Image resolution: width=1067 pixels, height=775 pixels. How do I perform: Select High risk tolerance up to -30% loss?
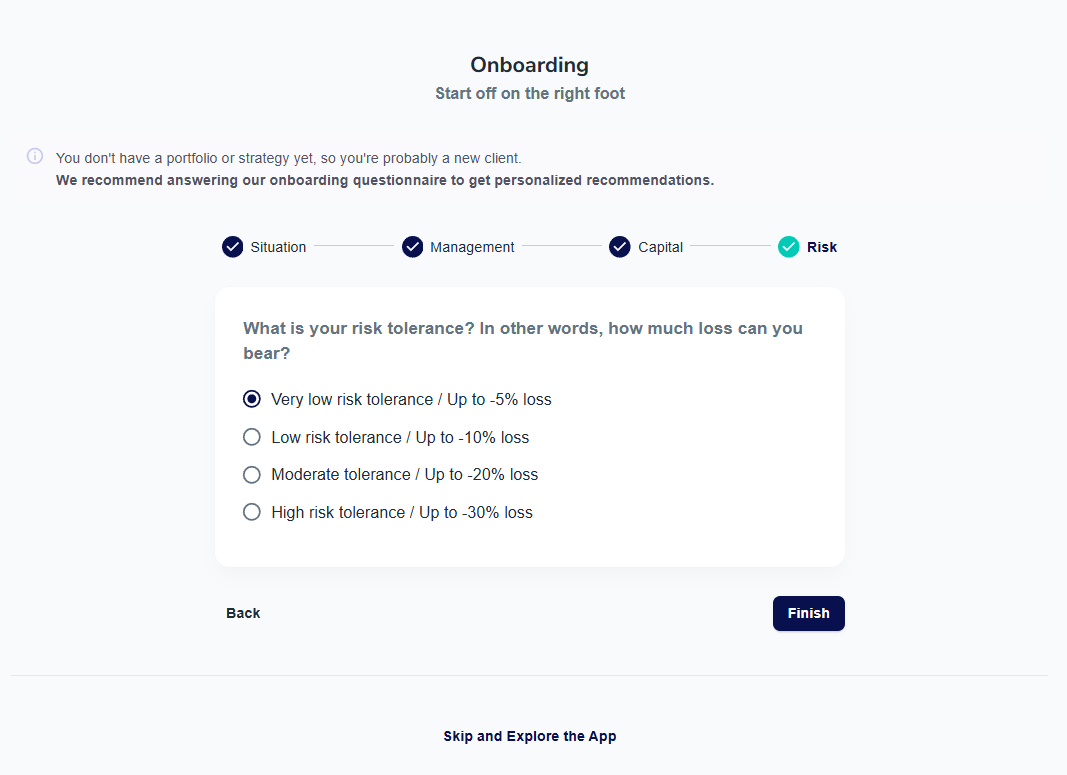[252, 512]
